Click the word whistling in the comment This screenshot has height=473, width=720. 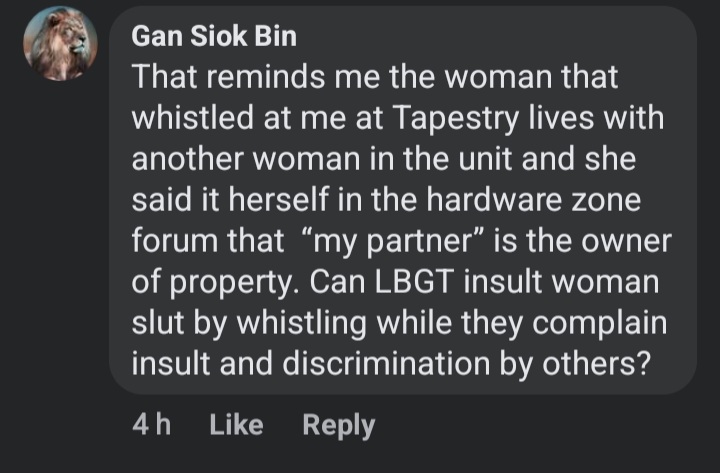[x=302, y=324]
